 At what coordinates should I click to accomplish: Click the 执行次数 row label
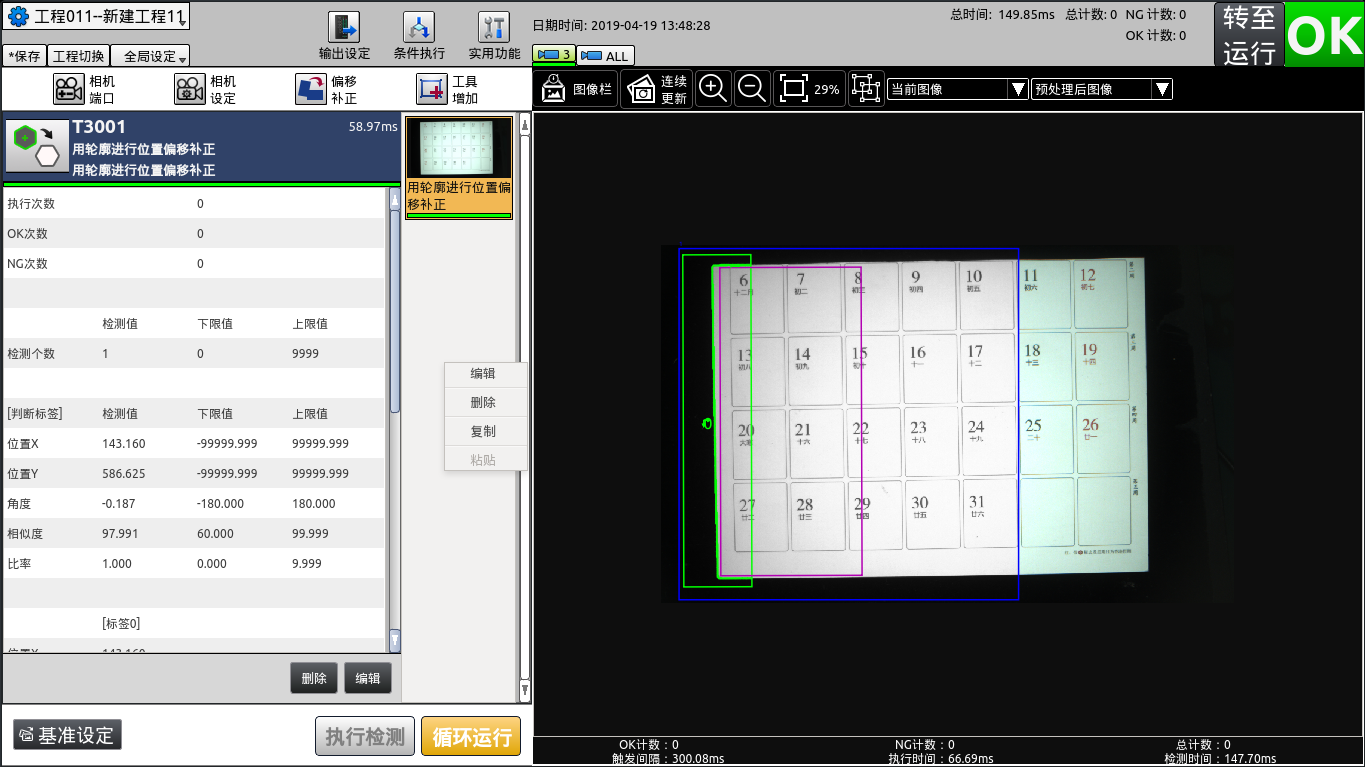(x=31, y=204)
